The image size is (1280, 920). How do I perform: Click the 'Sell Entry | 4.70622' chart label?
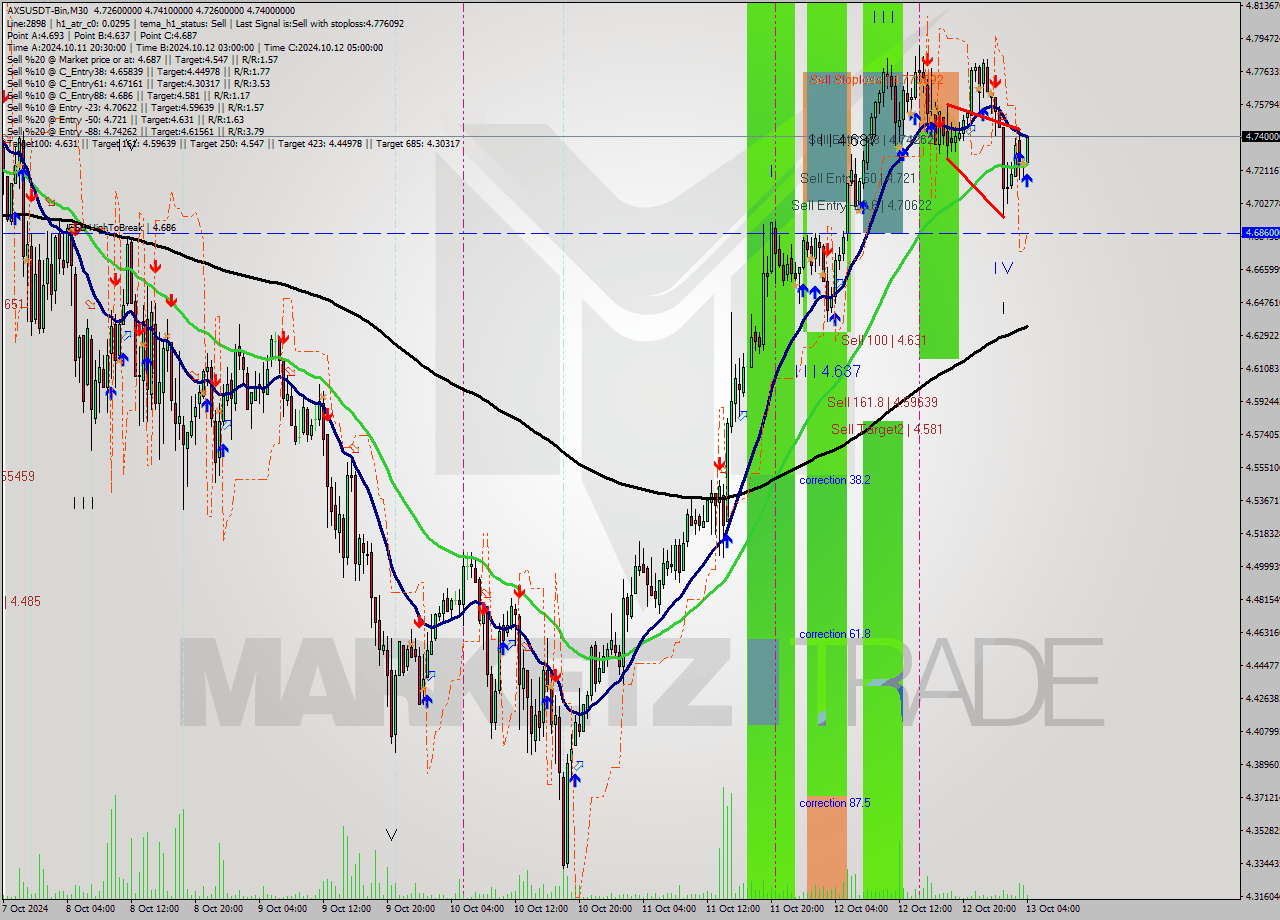tap(861, 205)
